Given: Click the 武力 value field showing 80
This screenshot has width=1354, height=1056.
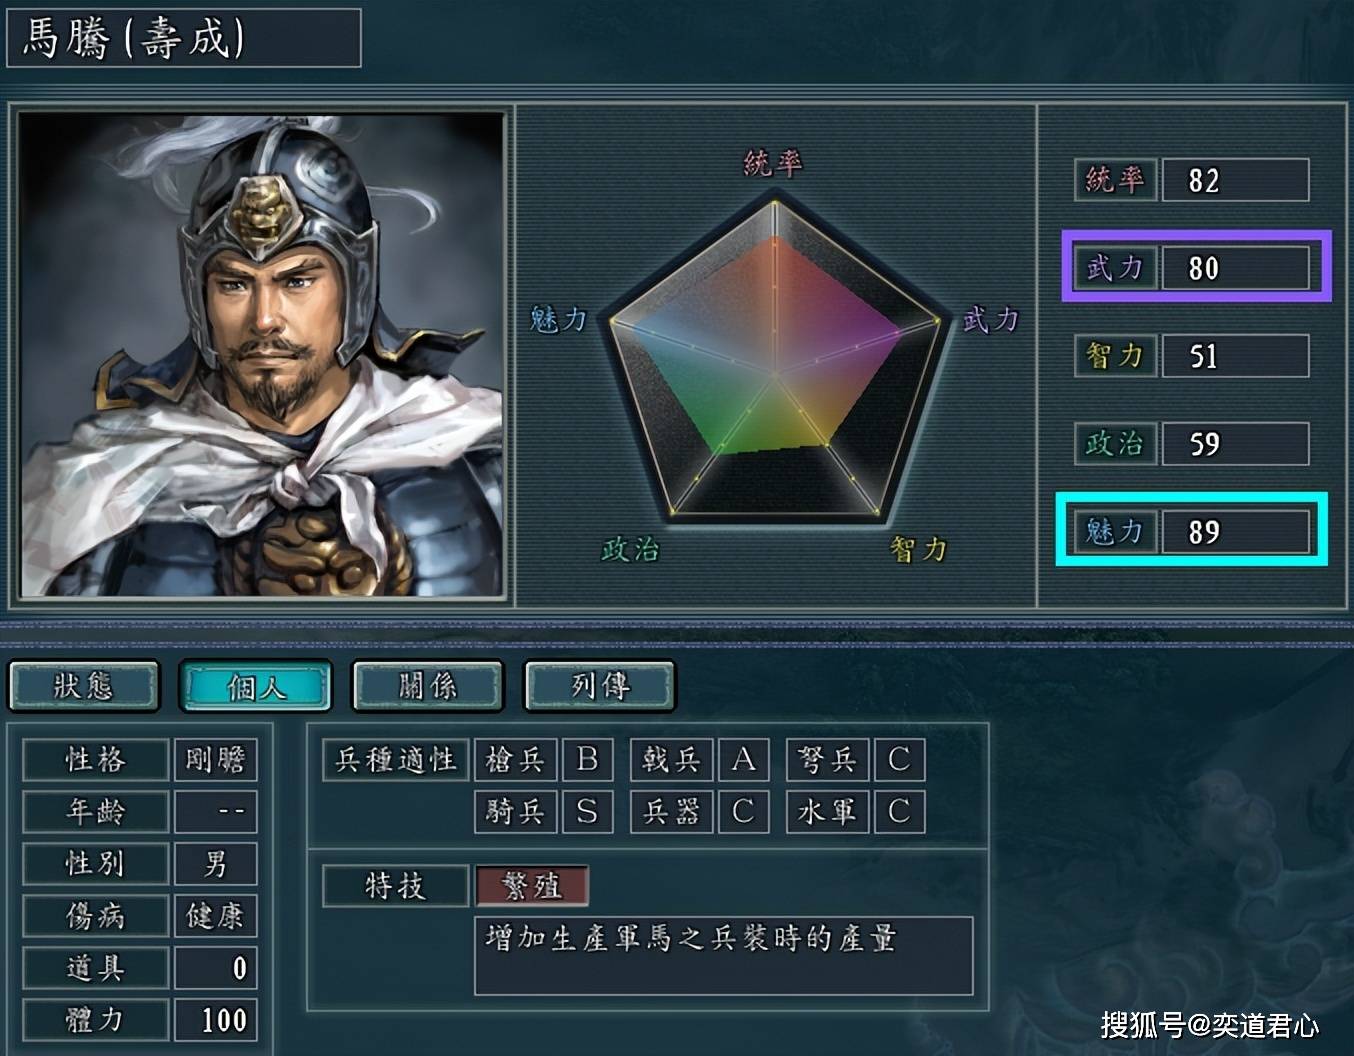Looking at the screenshot, I should [x=1235, y=268].
